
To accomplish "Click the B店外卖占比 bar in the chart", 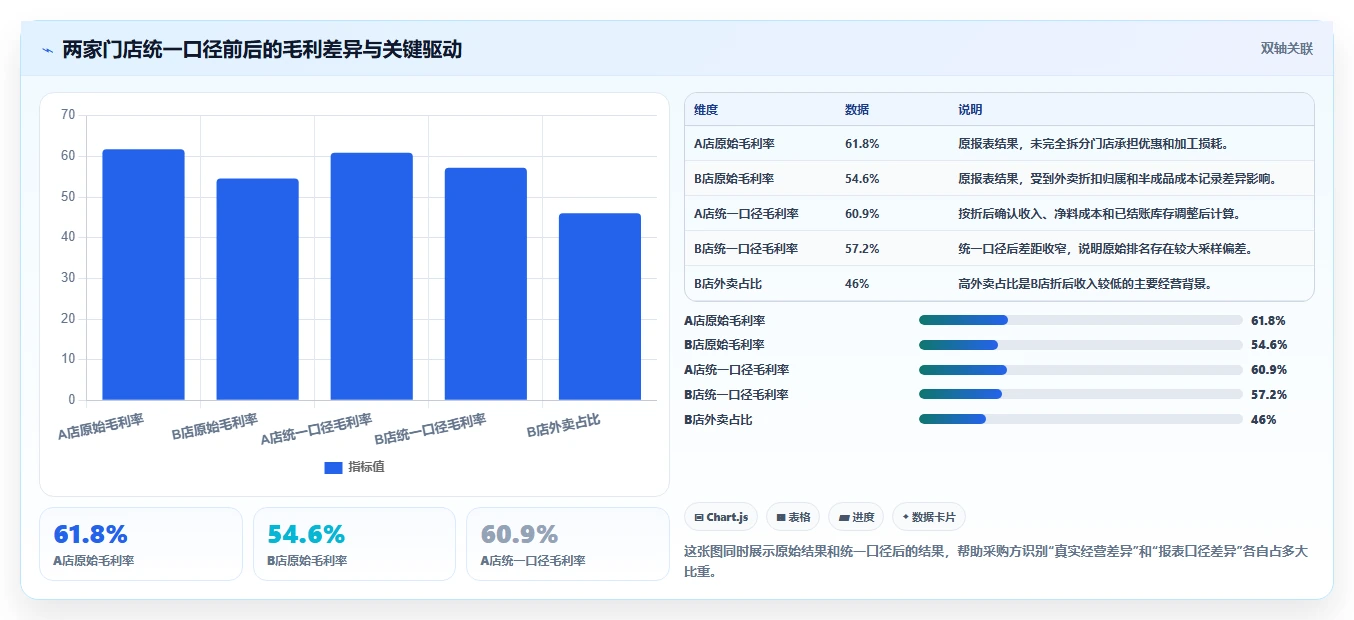I will click(x=599, y=307).
